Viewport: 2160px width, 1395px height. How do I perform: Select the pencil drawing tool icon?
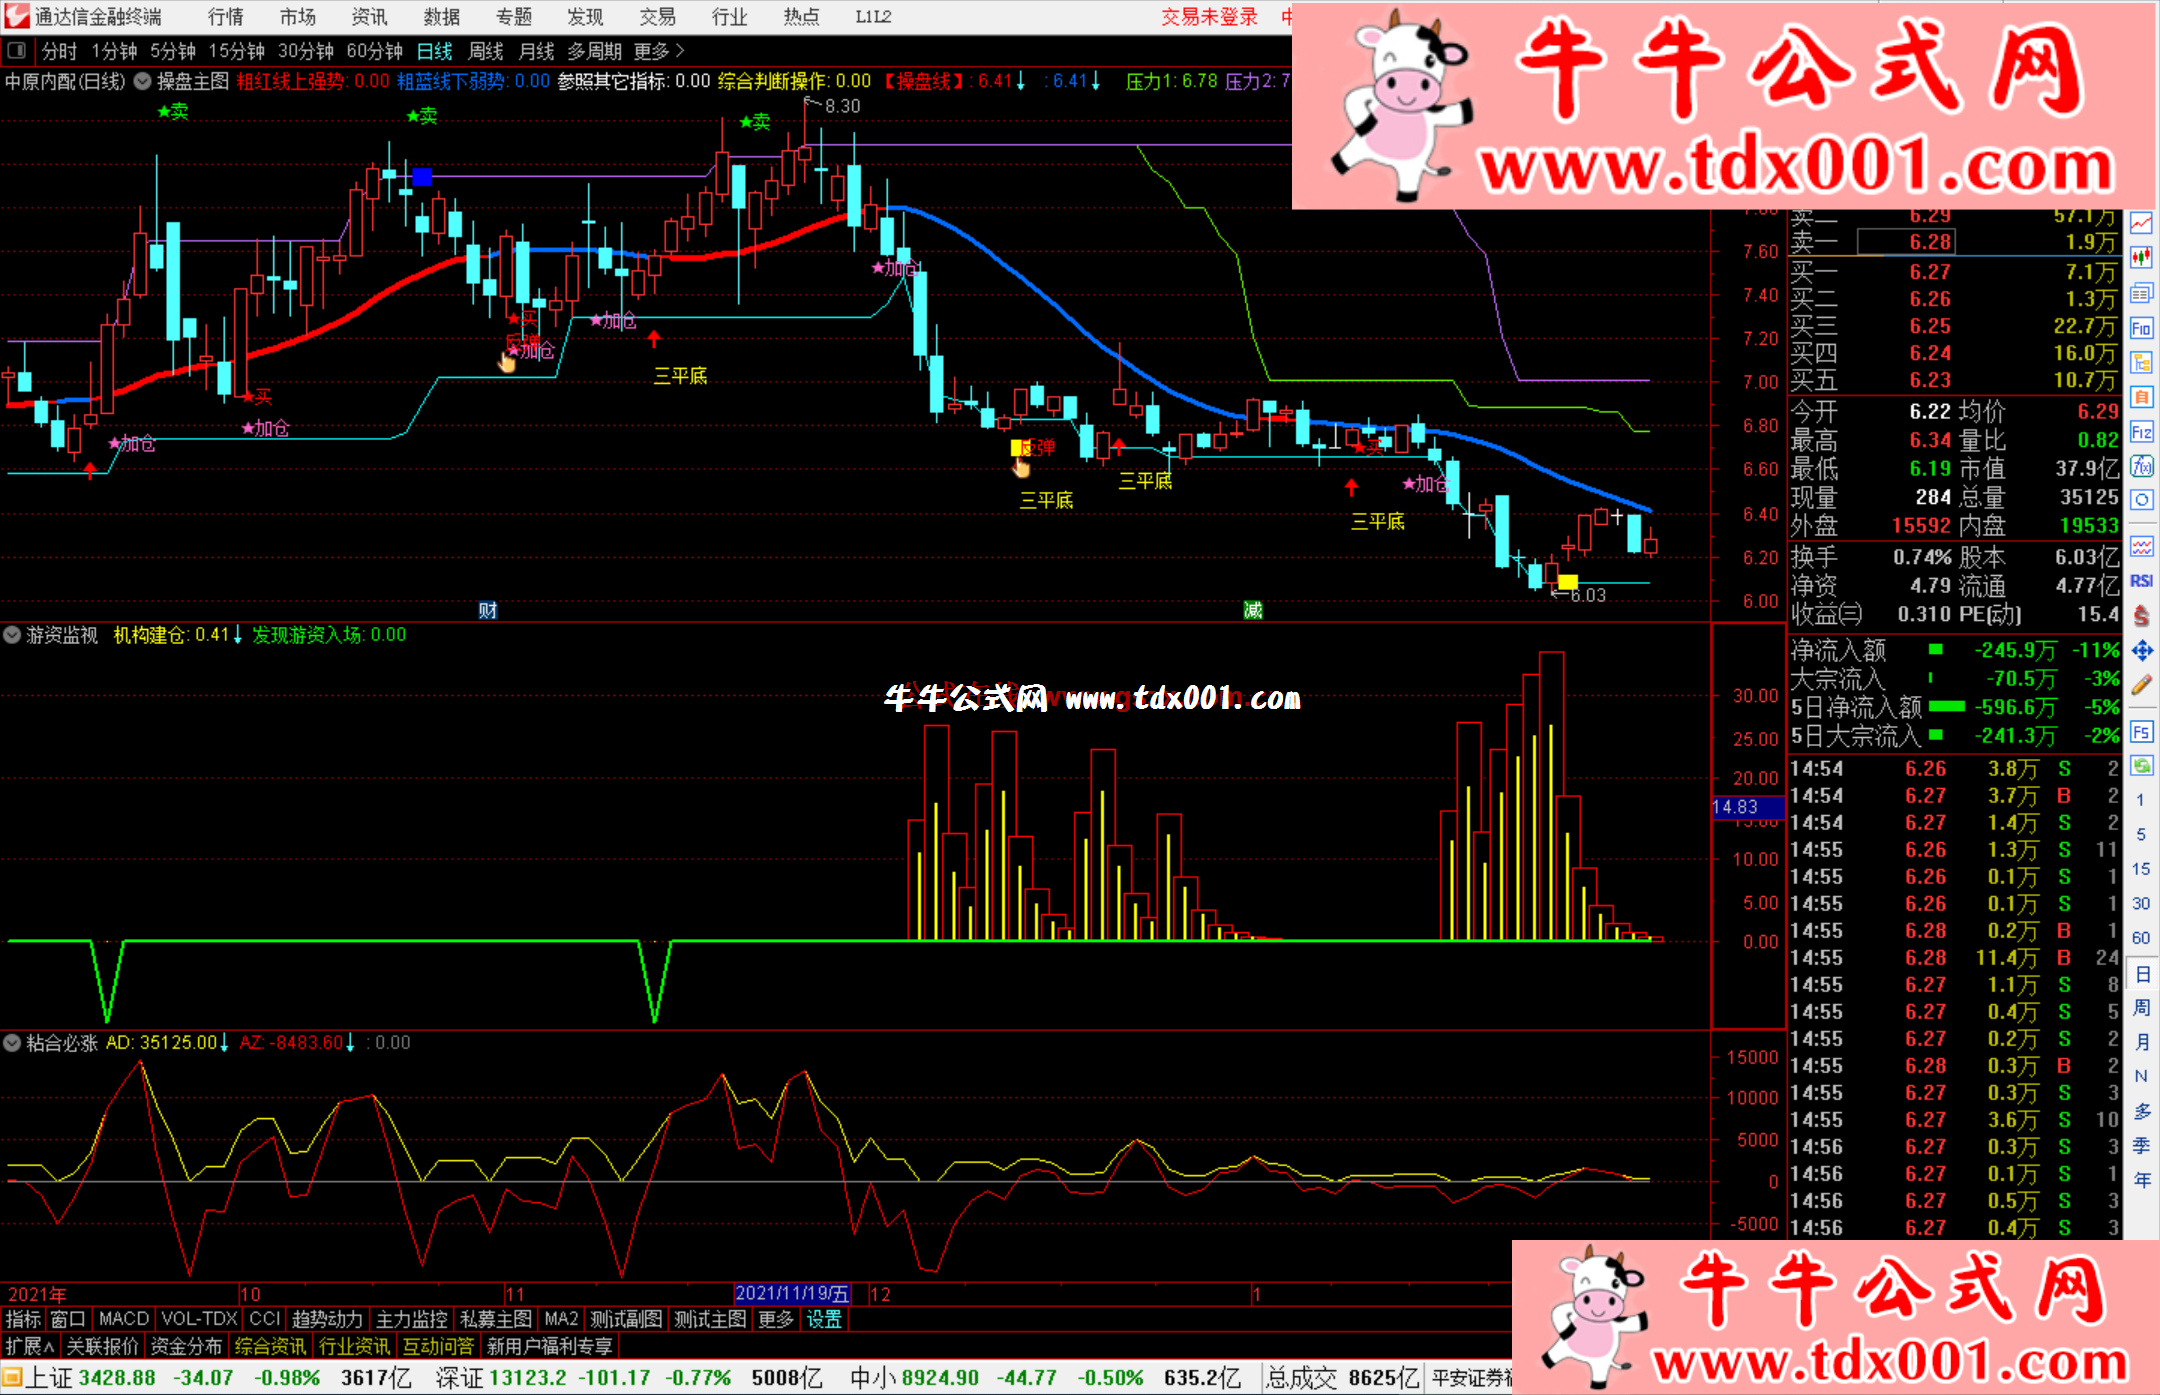click(2141, 685)
